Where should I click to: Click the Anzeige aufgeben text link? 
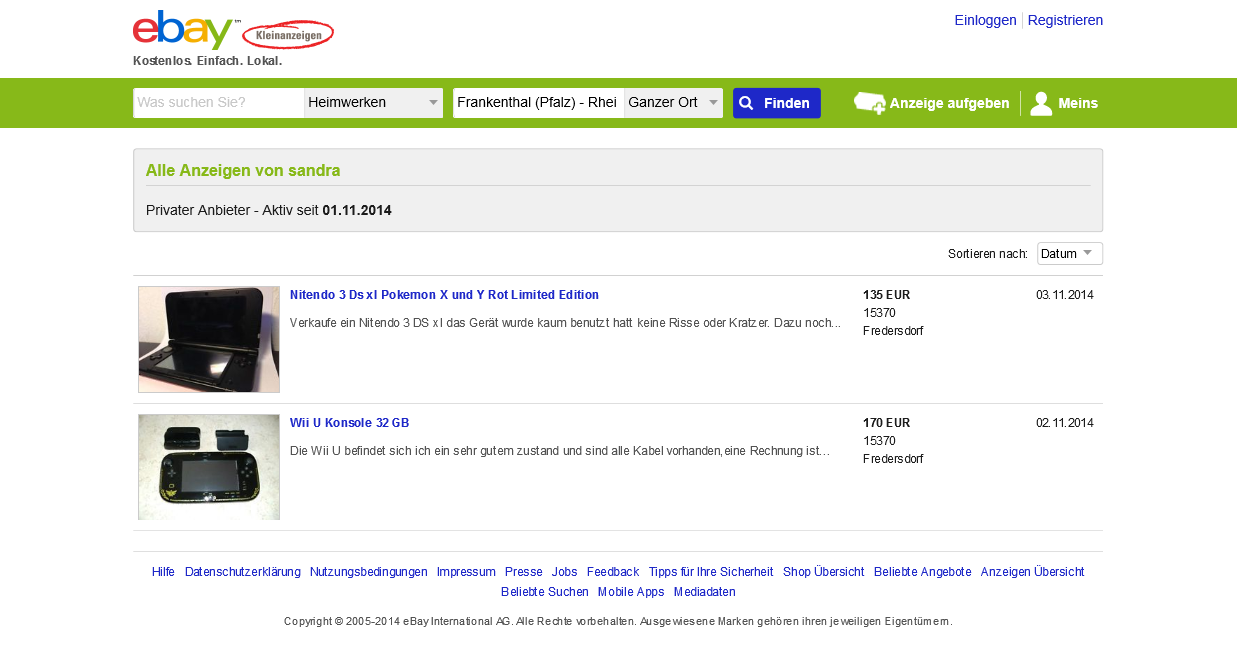pyautogui.click(x=949, y=103)
